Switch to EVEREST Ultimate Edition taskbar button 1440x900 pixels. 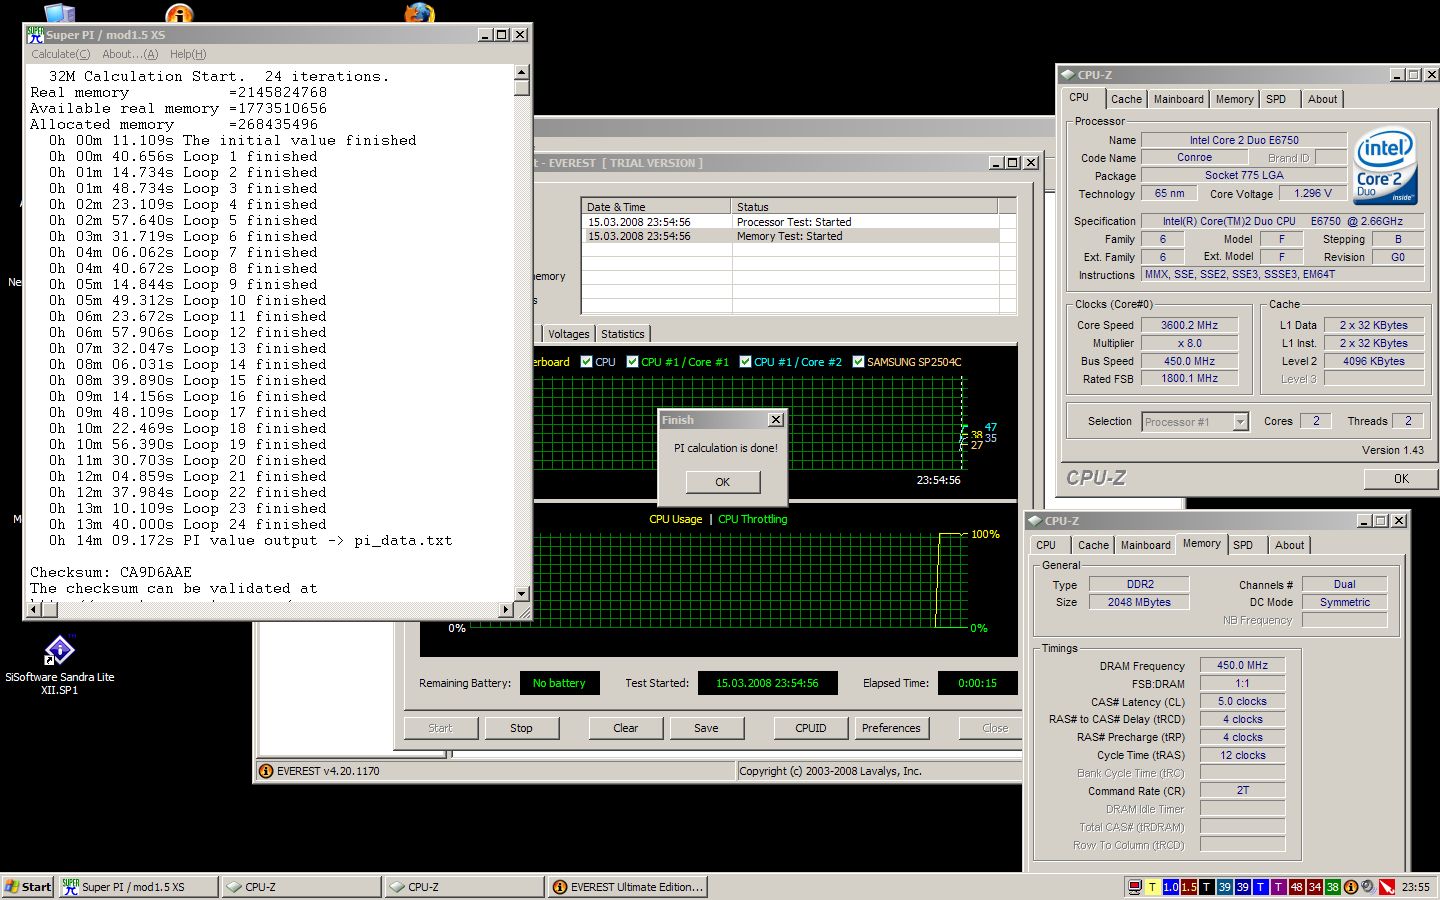click(628, 887)
